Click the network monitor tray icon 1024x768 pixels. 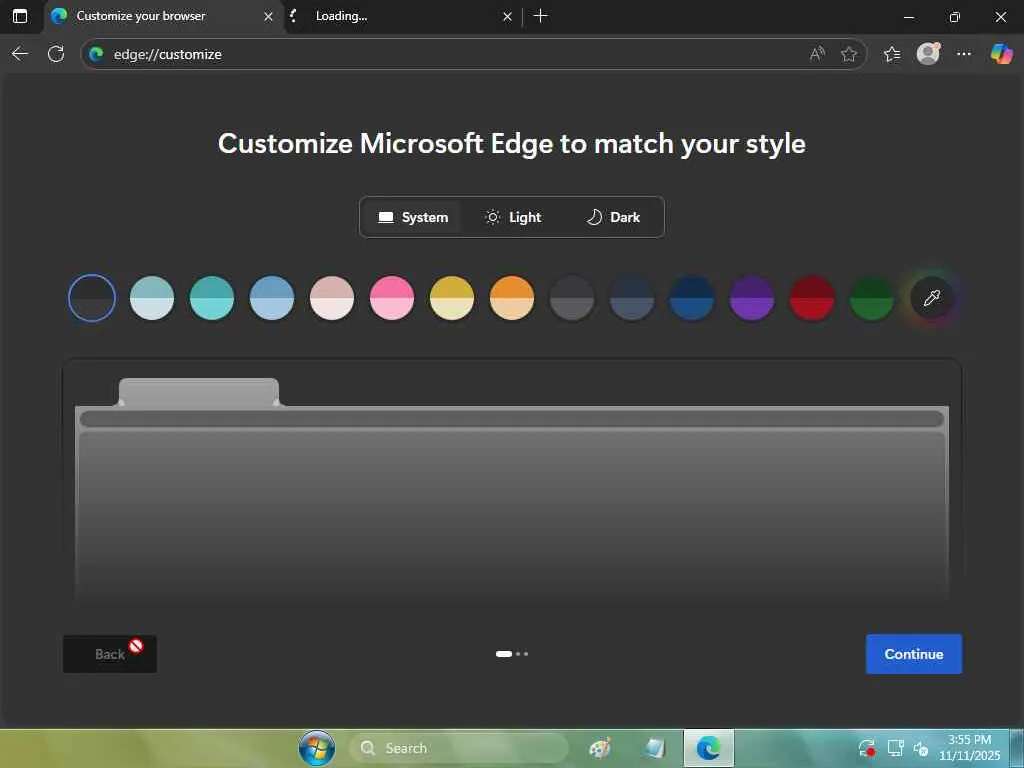click(x=895, y=748)
